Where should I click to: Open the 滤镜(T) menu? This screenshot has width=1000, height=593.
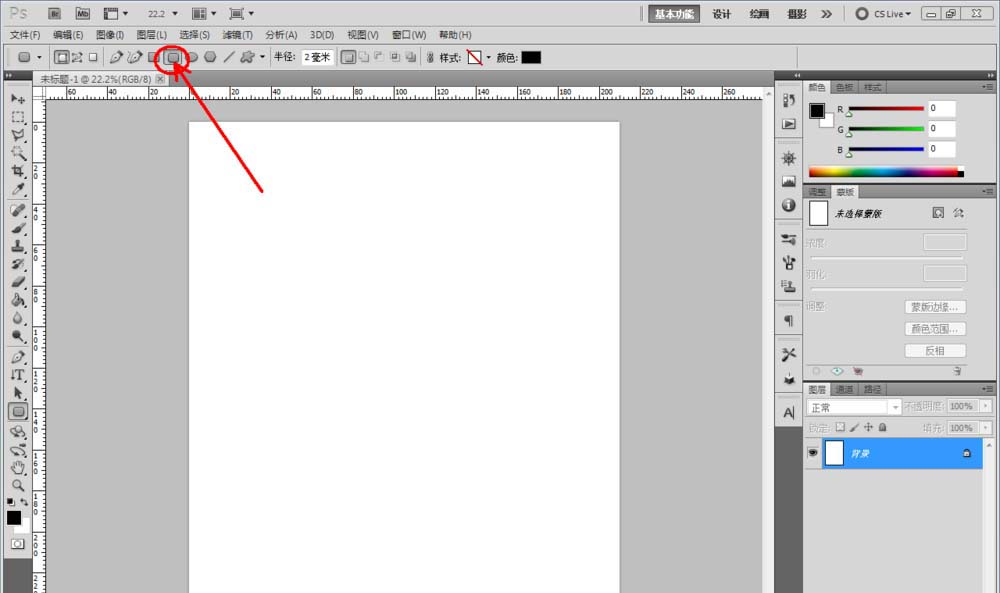pyautogui.click(x=237, y=34)
